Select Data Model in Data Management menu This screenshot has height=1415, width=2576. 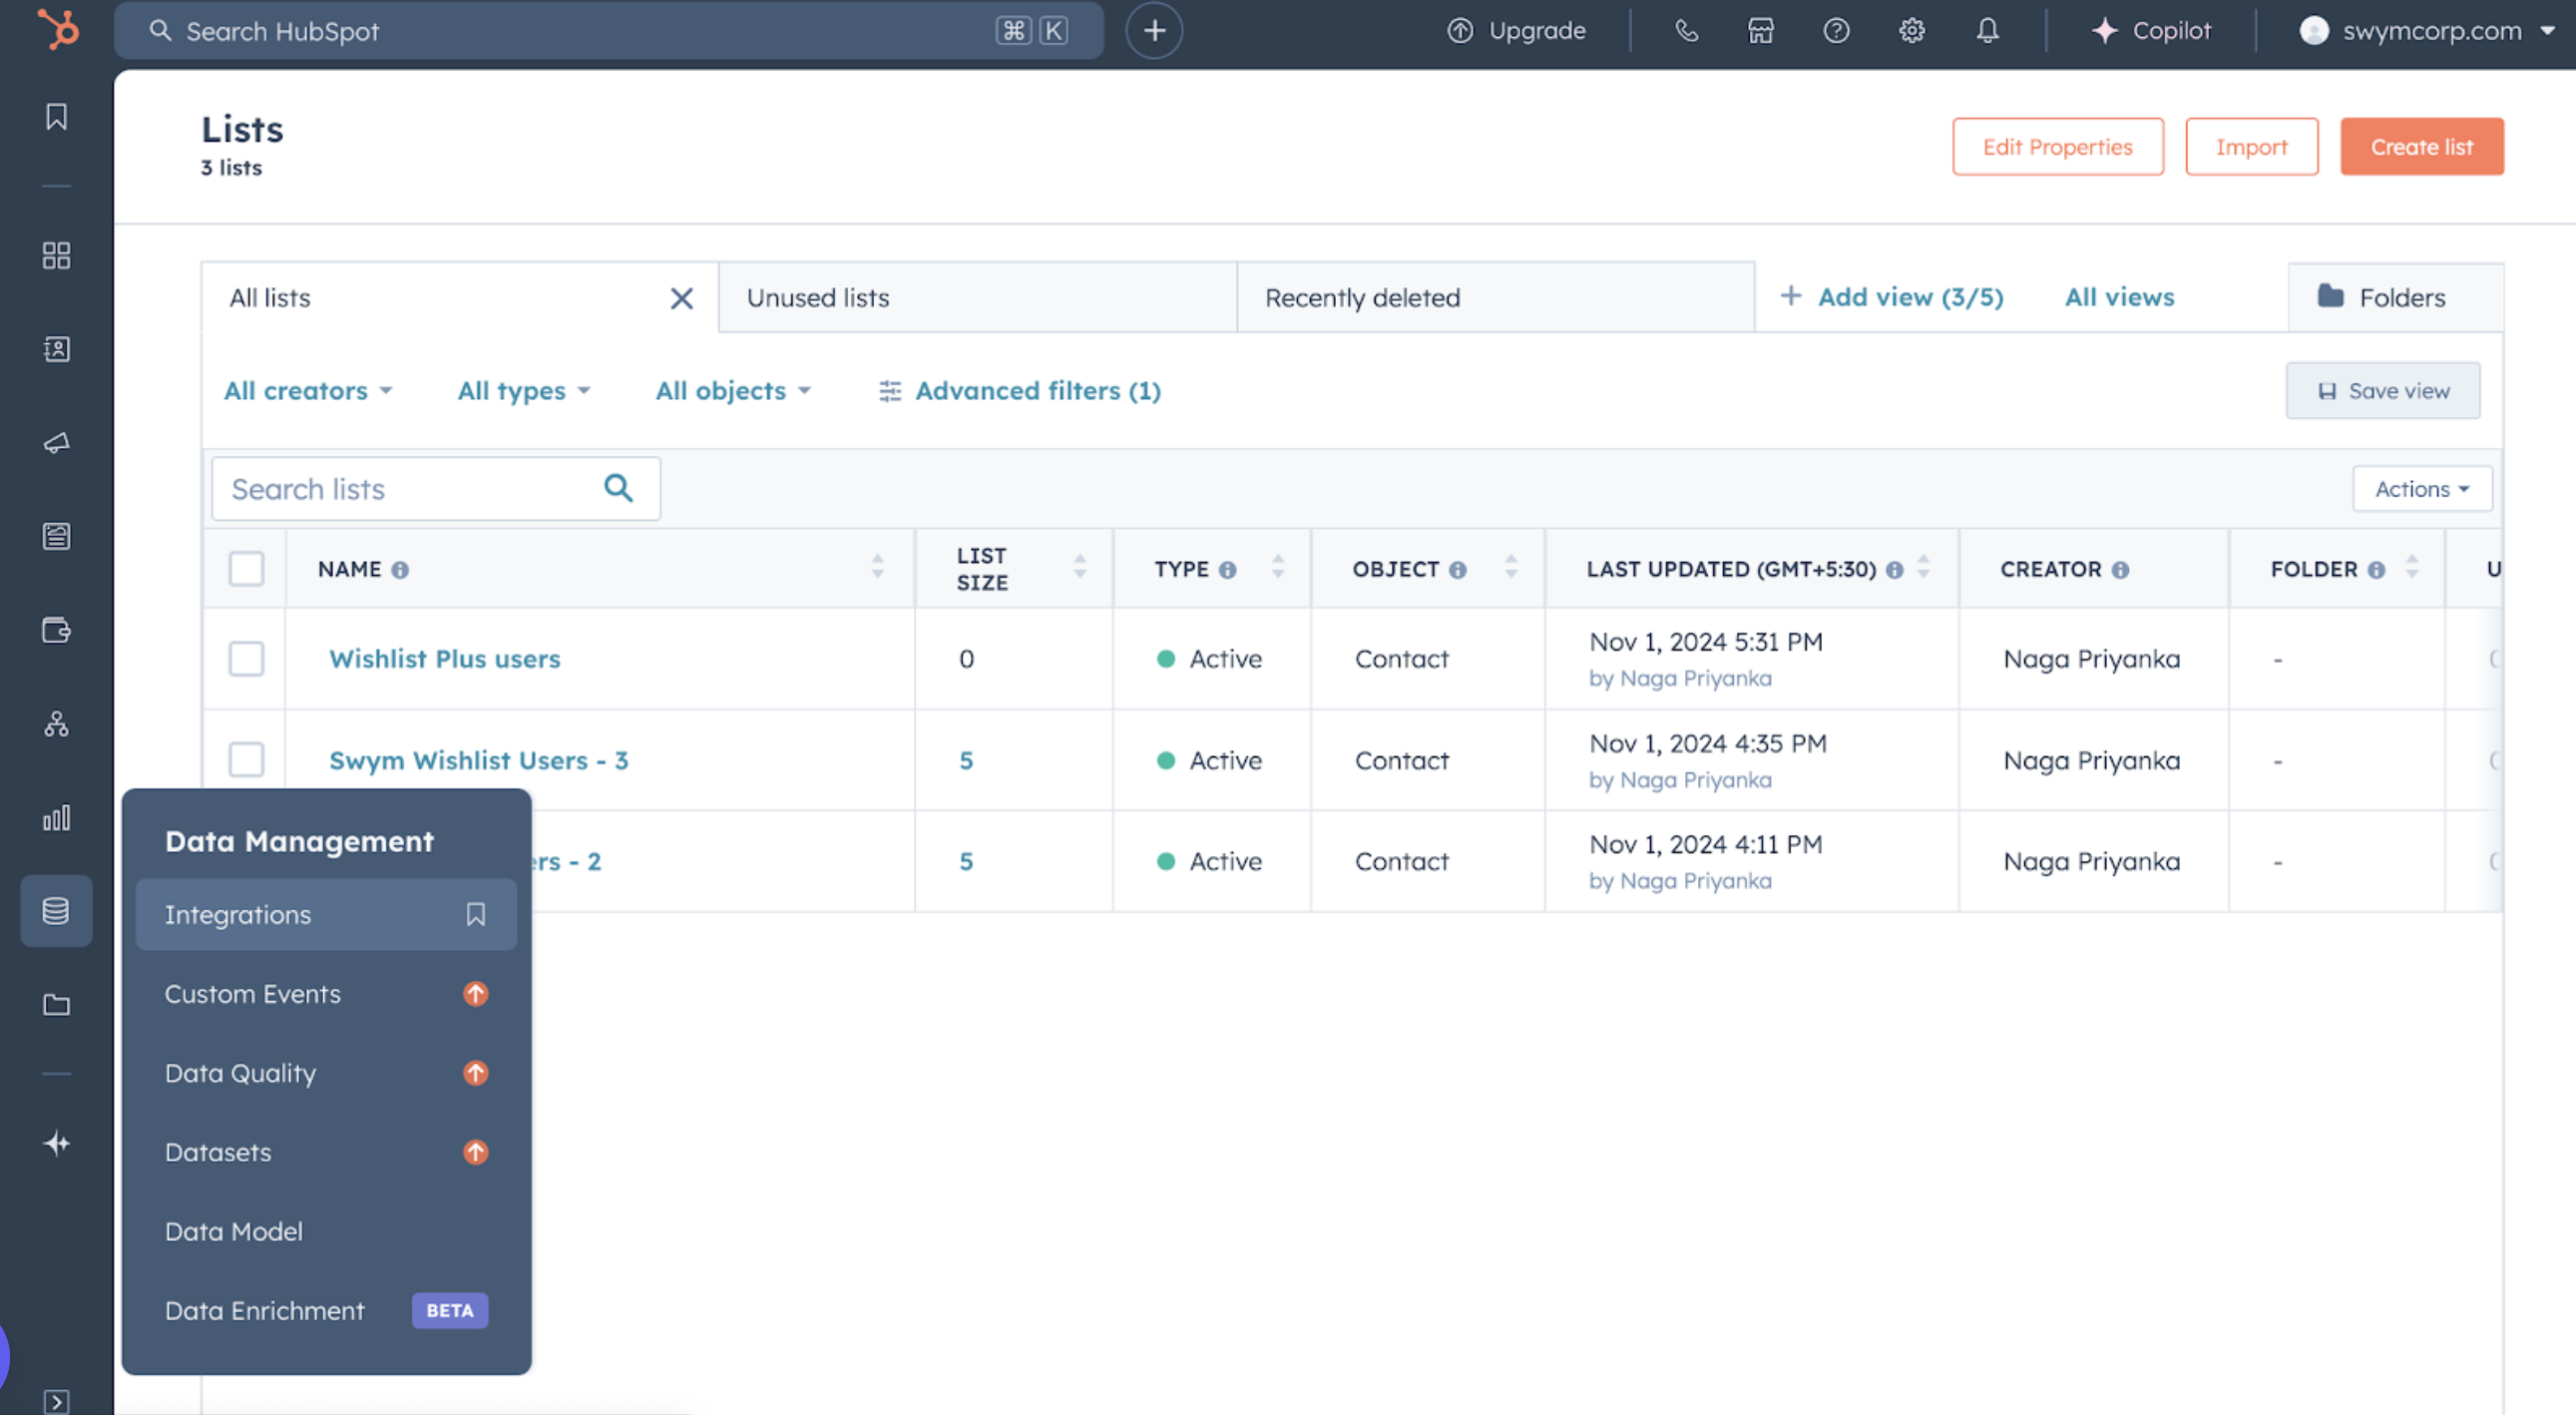(x=233, y=1231)
